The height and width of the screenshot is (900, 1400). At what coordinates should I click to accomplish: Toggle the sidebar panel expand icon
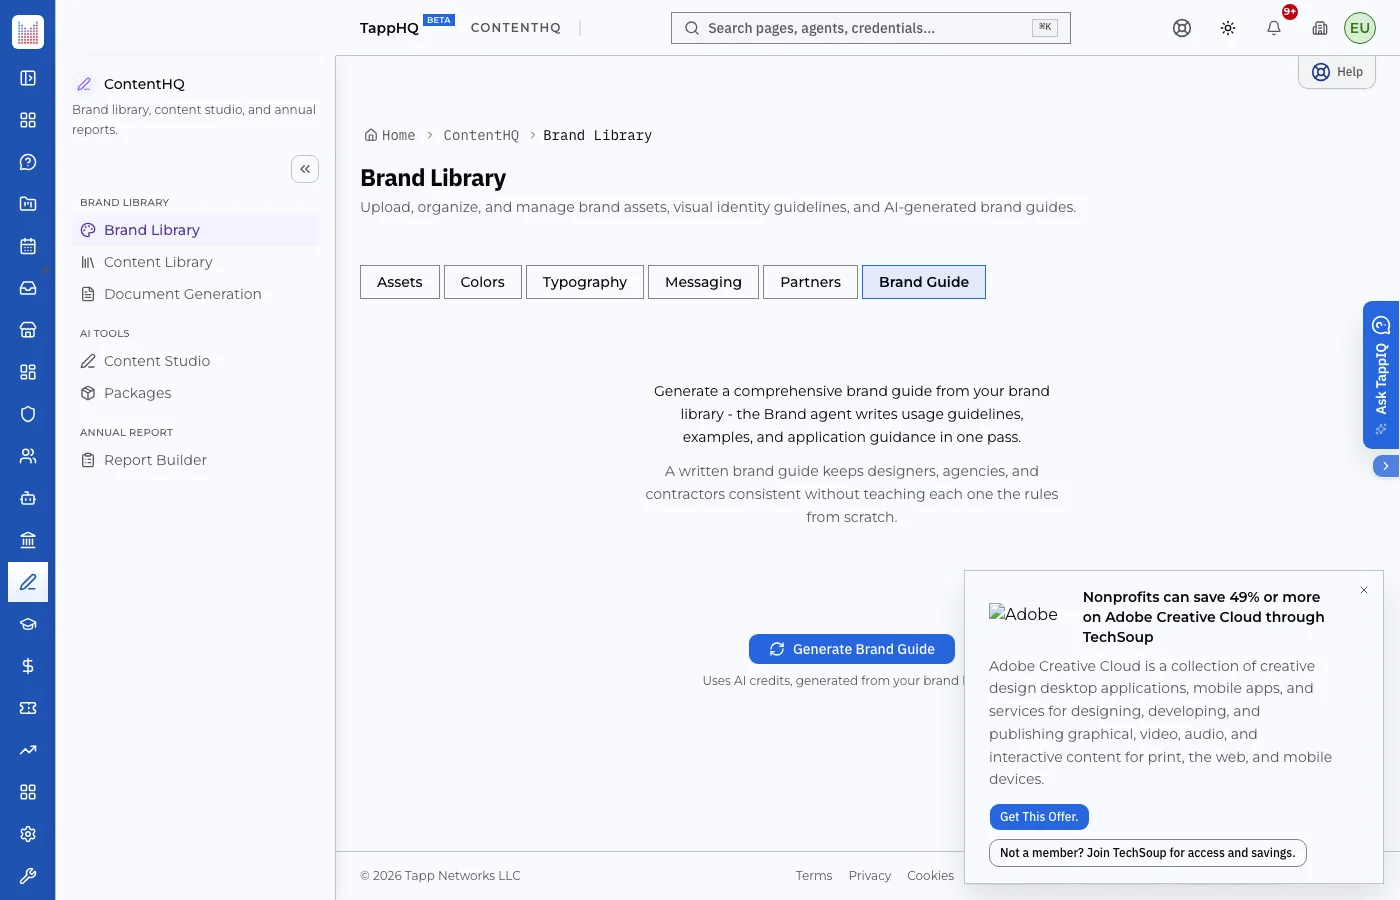pos(28,78)
